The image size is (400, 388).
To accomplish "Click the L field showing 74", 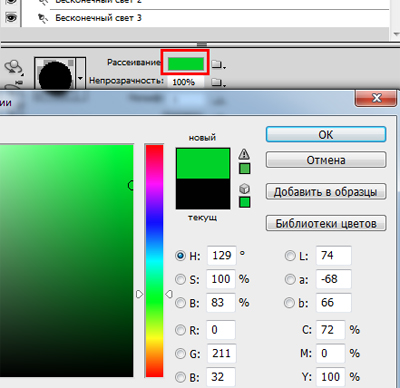I will tap(334, 256).
